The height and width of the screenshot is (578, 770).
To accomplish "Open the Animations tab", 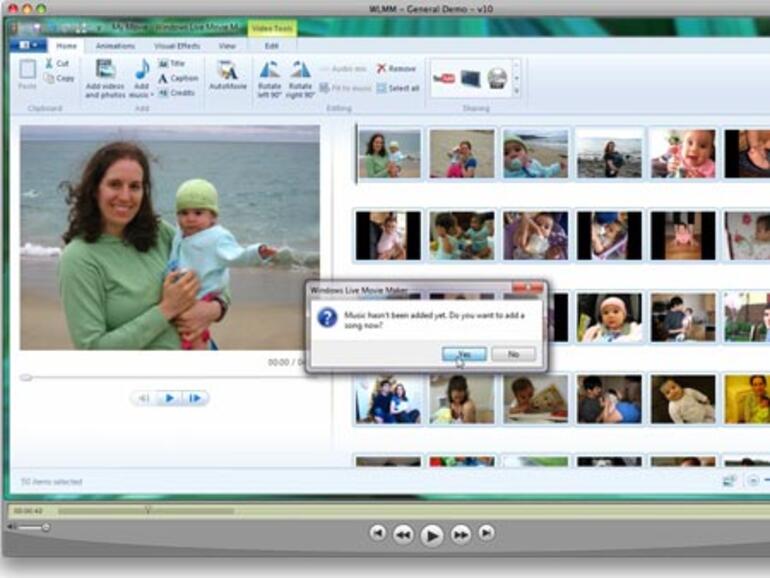I will point(115,46).
